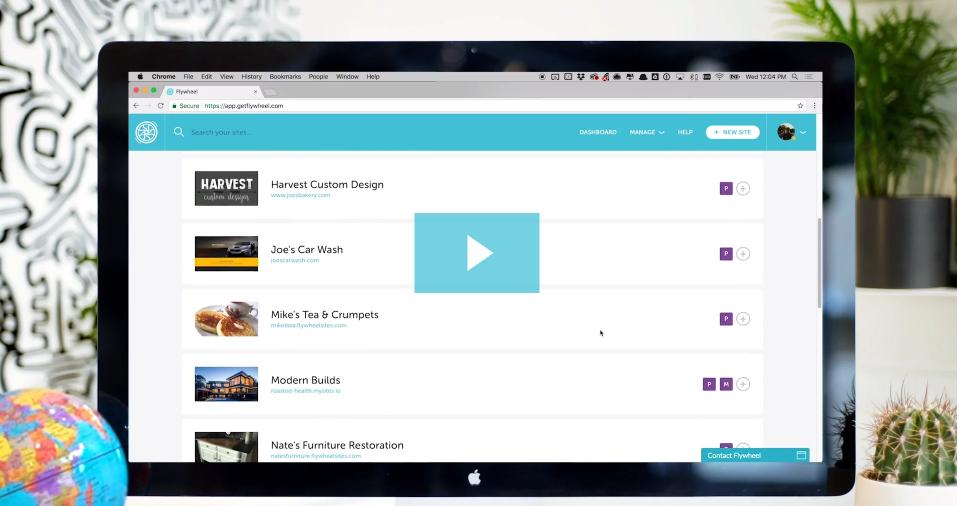Open the Mike's Tea & Crumpets thumbnail

[x=226, y=319]
